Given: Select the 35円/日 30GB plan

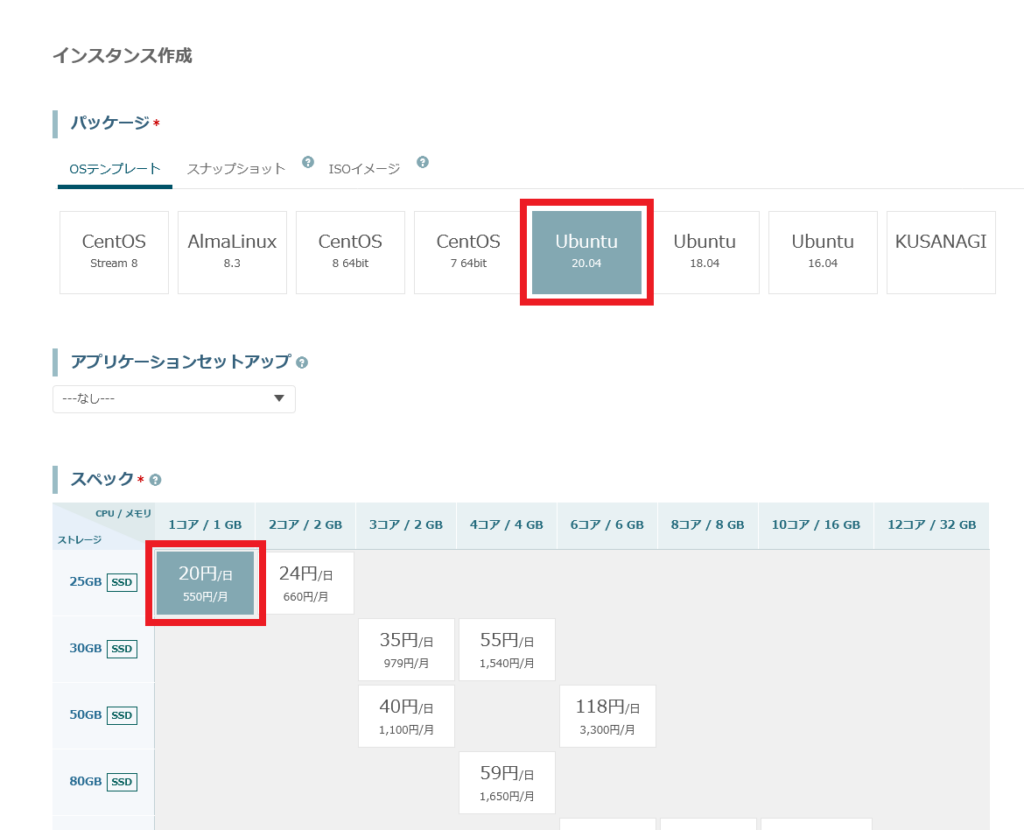Looking at the screenshot, I should point(406,650).
